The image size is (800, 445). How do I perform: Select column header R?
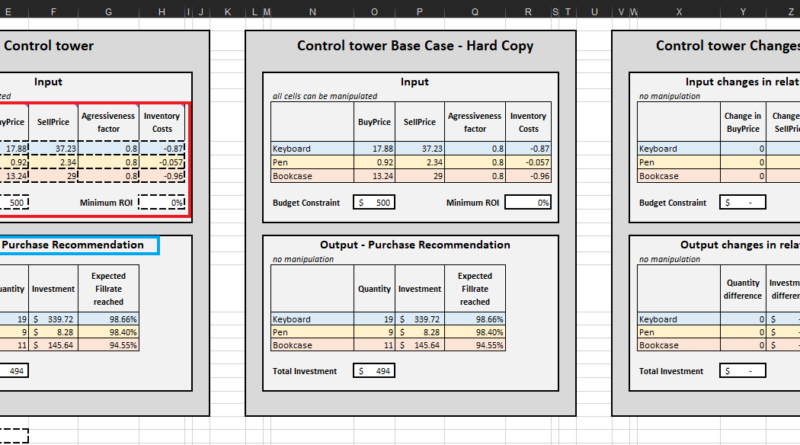click(x=528, y=12)
